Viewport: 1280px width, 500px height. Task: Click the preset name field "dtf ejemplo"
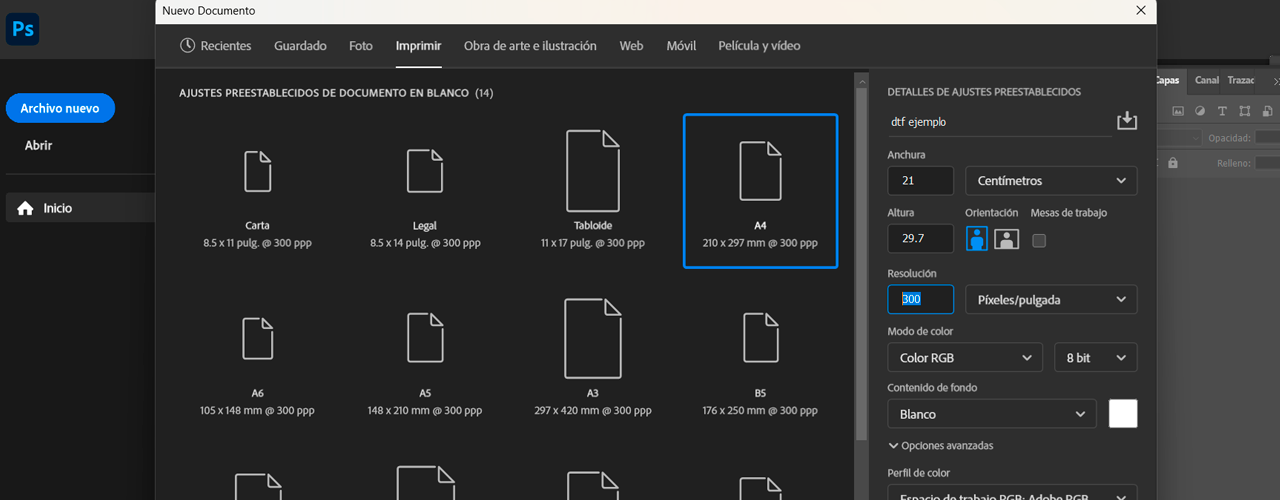(x=998, y=122)
